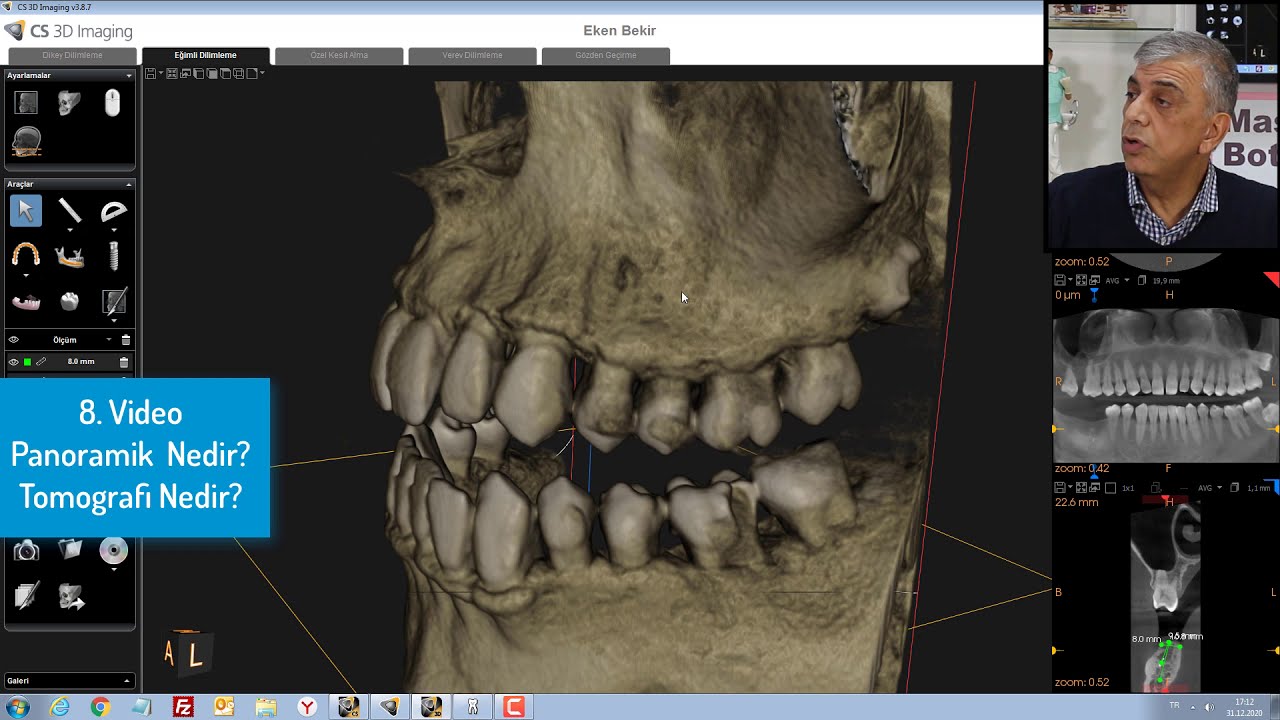Click blue slider handle beside 0 µm
Screen dimensions: 1280x720
pyautogui.click(x=1094, y=295)
